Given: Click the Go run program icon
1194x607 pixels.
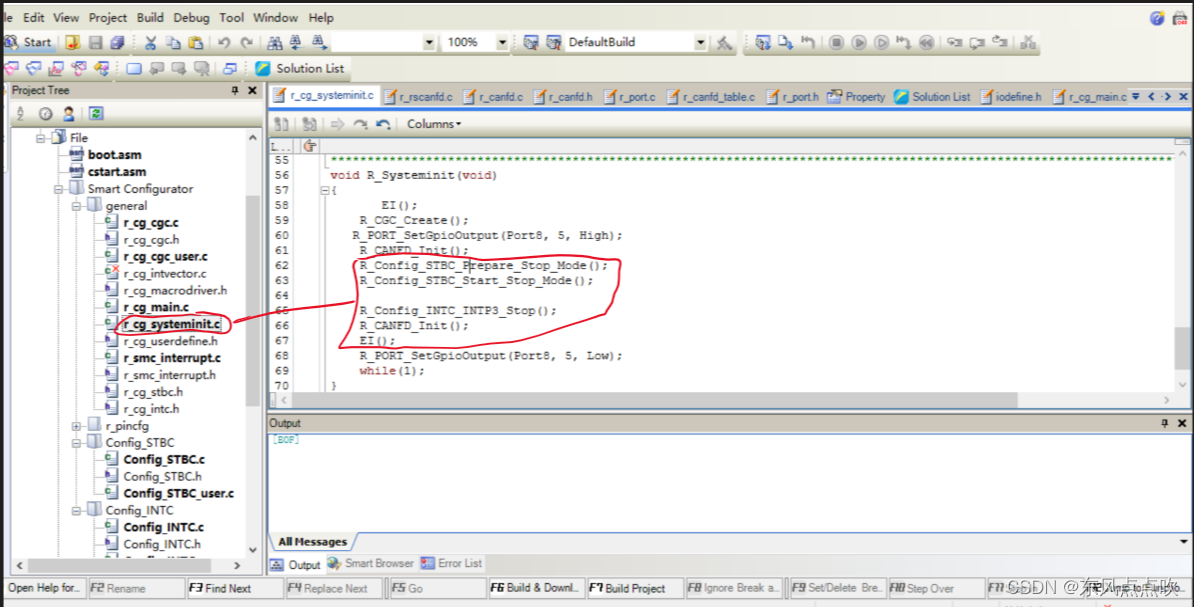Looking at the screenshot, I should 859,43.
